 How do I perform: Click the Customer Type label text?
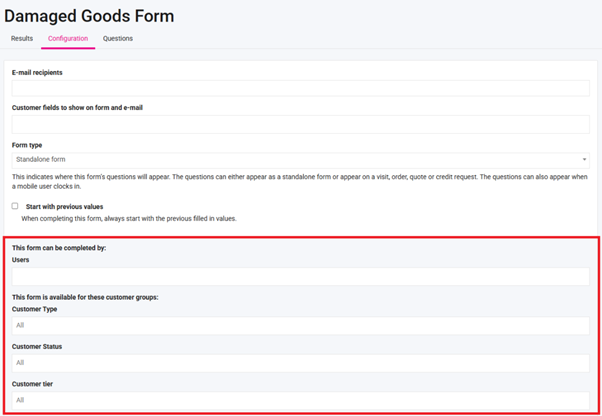click(x=35, y=309)
